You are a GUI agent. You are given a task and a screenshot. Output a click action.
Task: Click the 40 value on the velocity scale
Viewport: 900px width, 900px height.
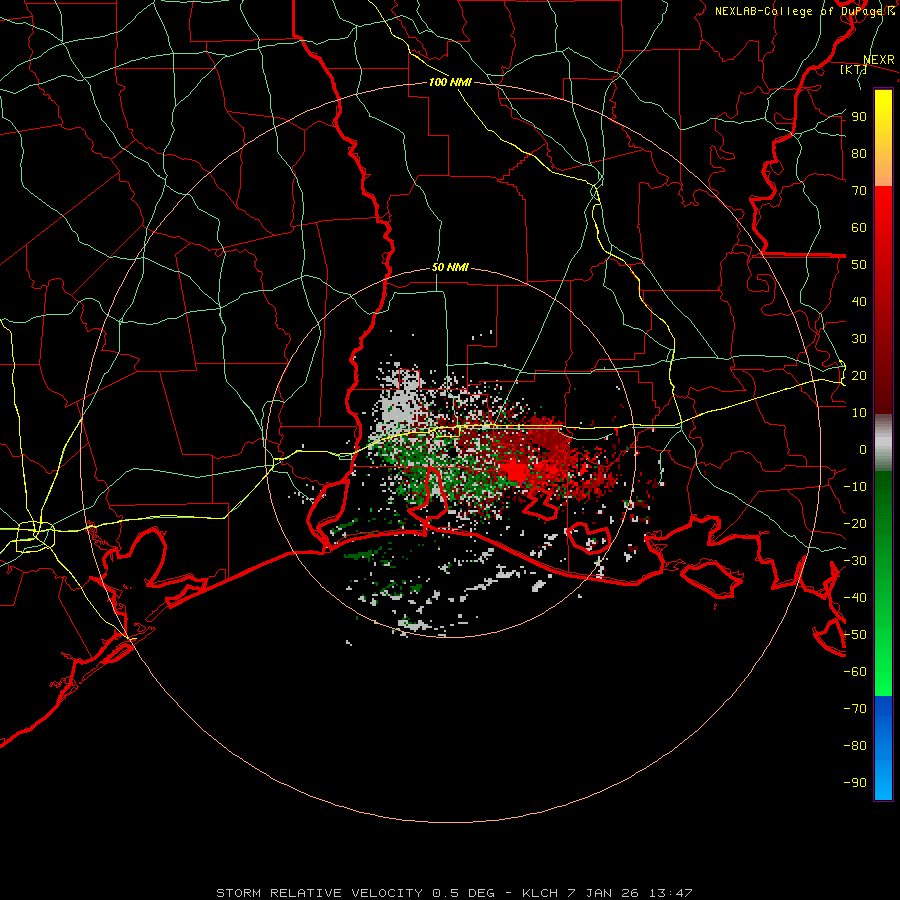pyautogui.click(x=859, y=302)
